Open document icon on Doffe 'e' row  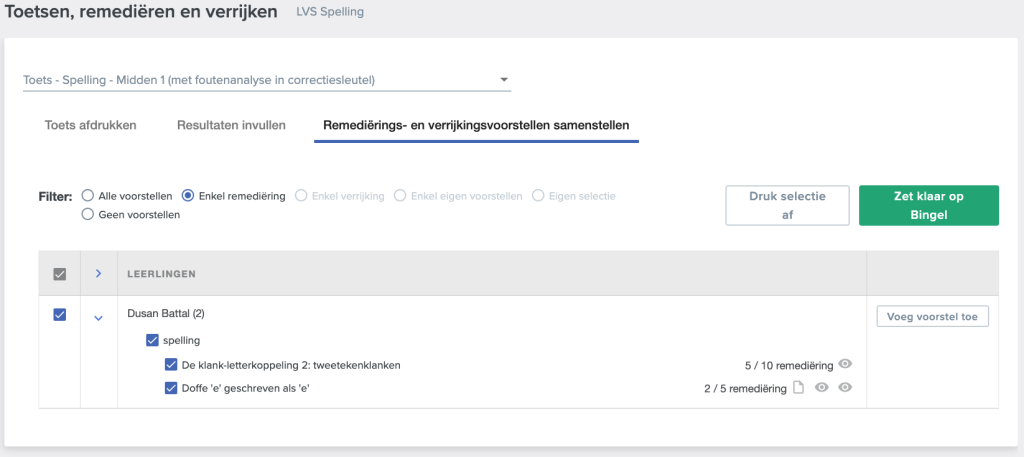pos(798,388)
